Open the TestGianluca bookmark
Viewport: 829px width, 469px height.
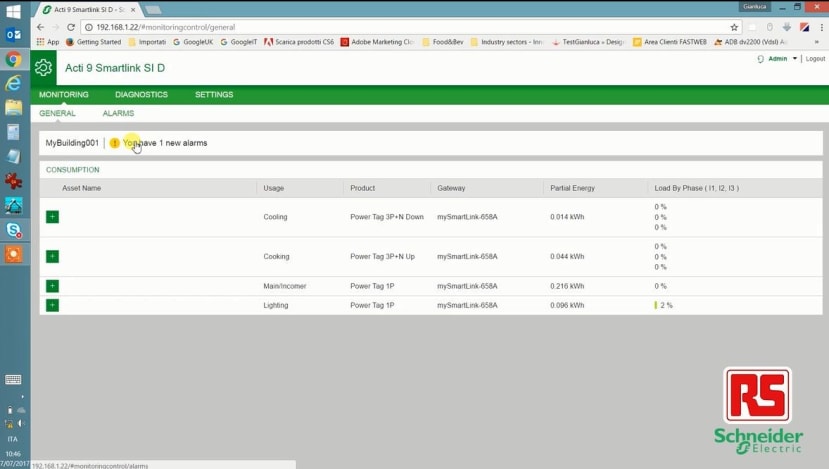pos(587,42)
